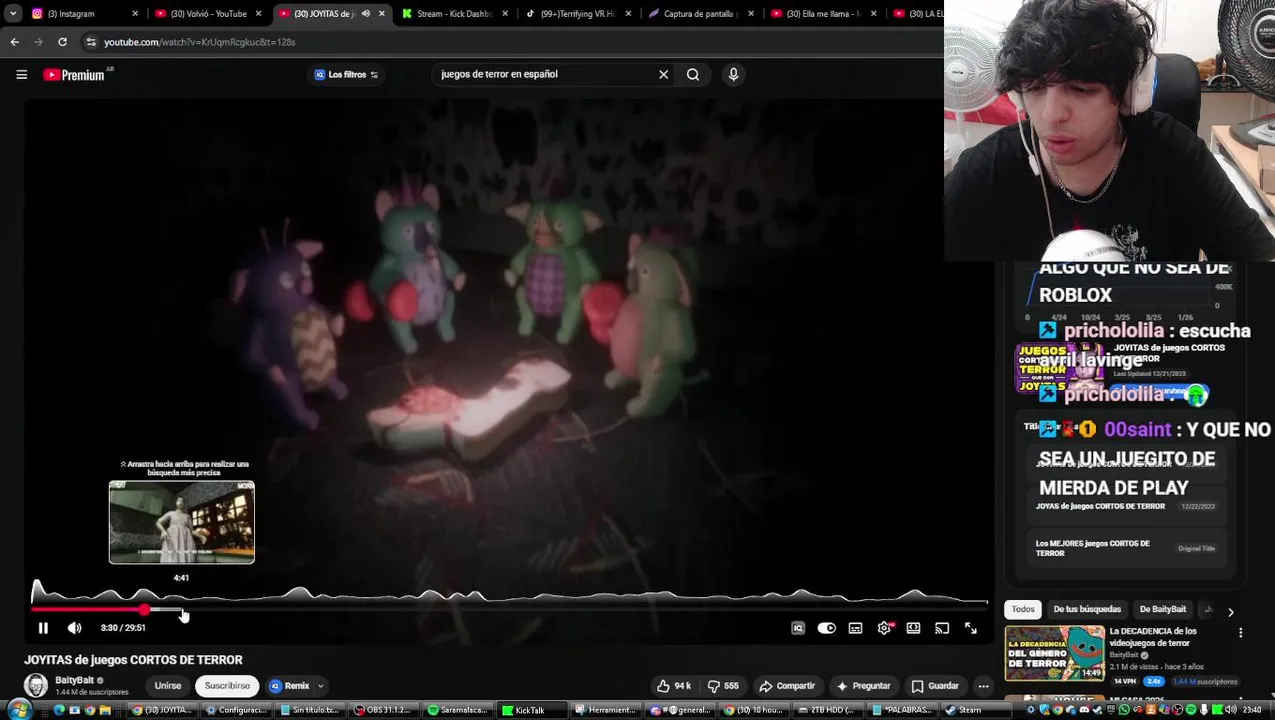The image size is (1275, 720).
Task: Select the De tus búsquedas chip
Action: point(1087,609)
